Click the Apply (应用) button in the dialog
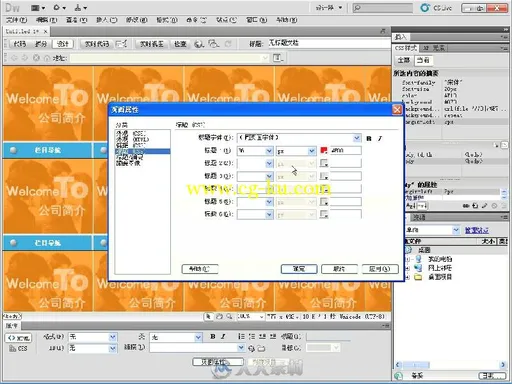The image size is (512, 384). point(380,269)
